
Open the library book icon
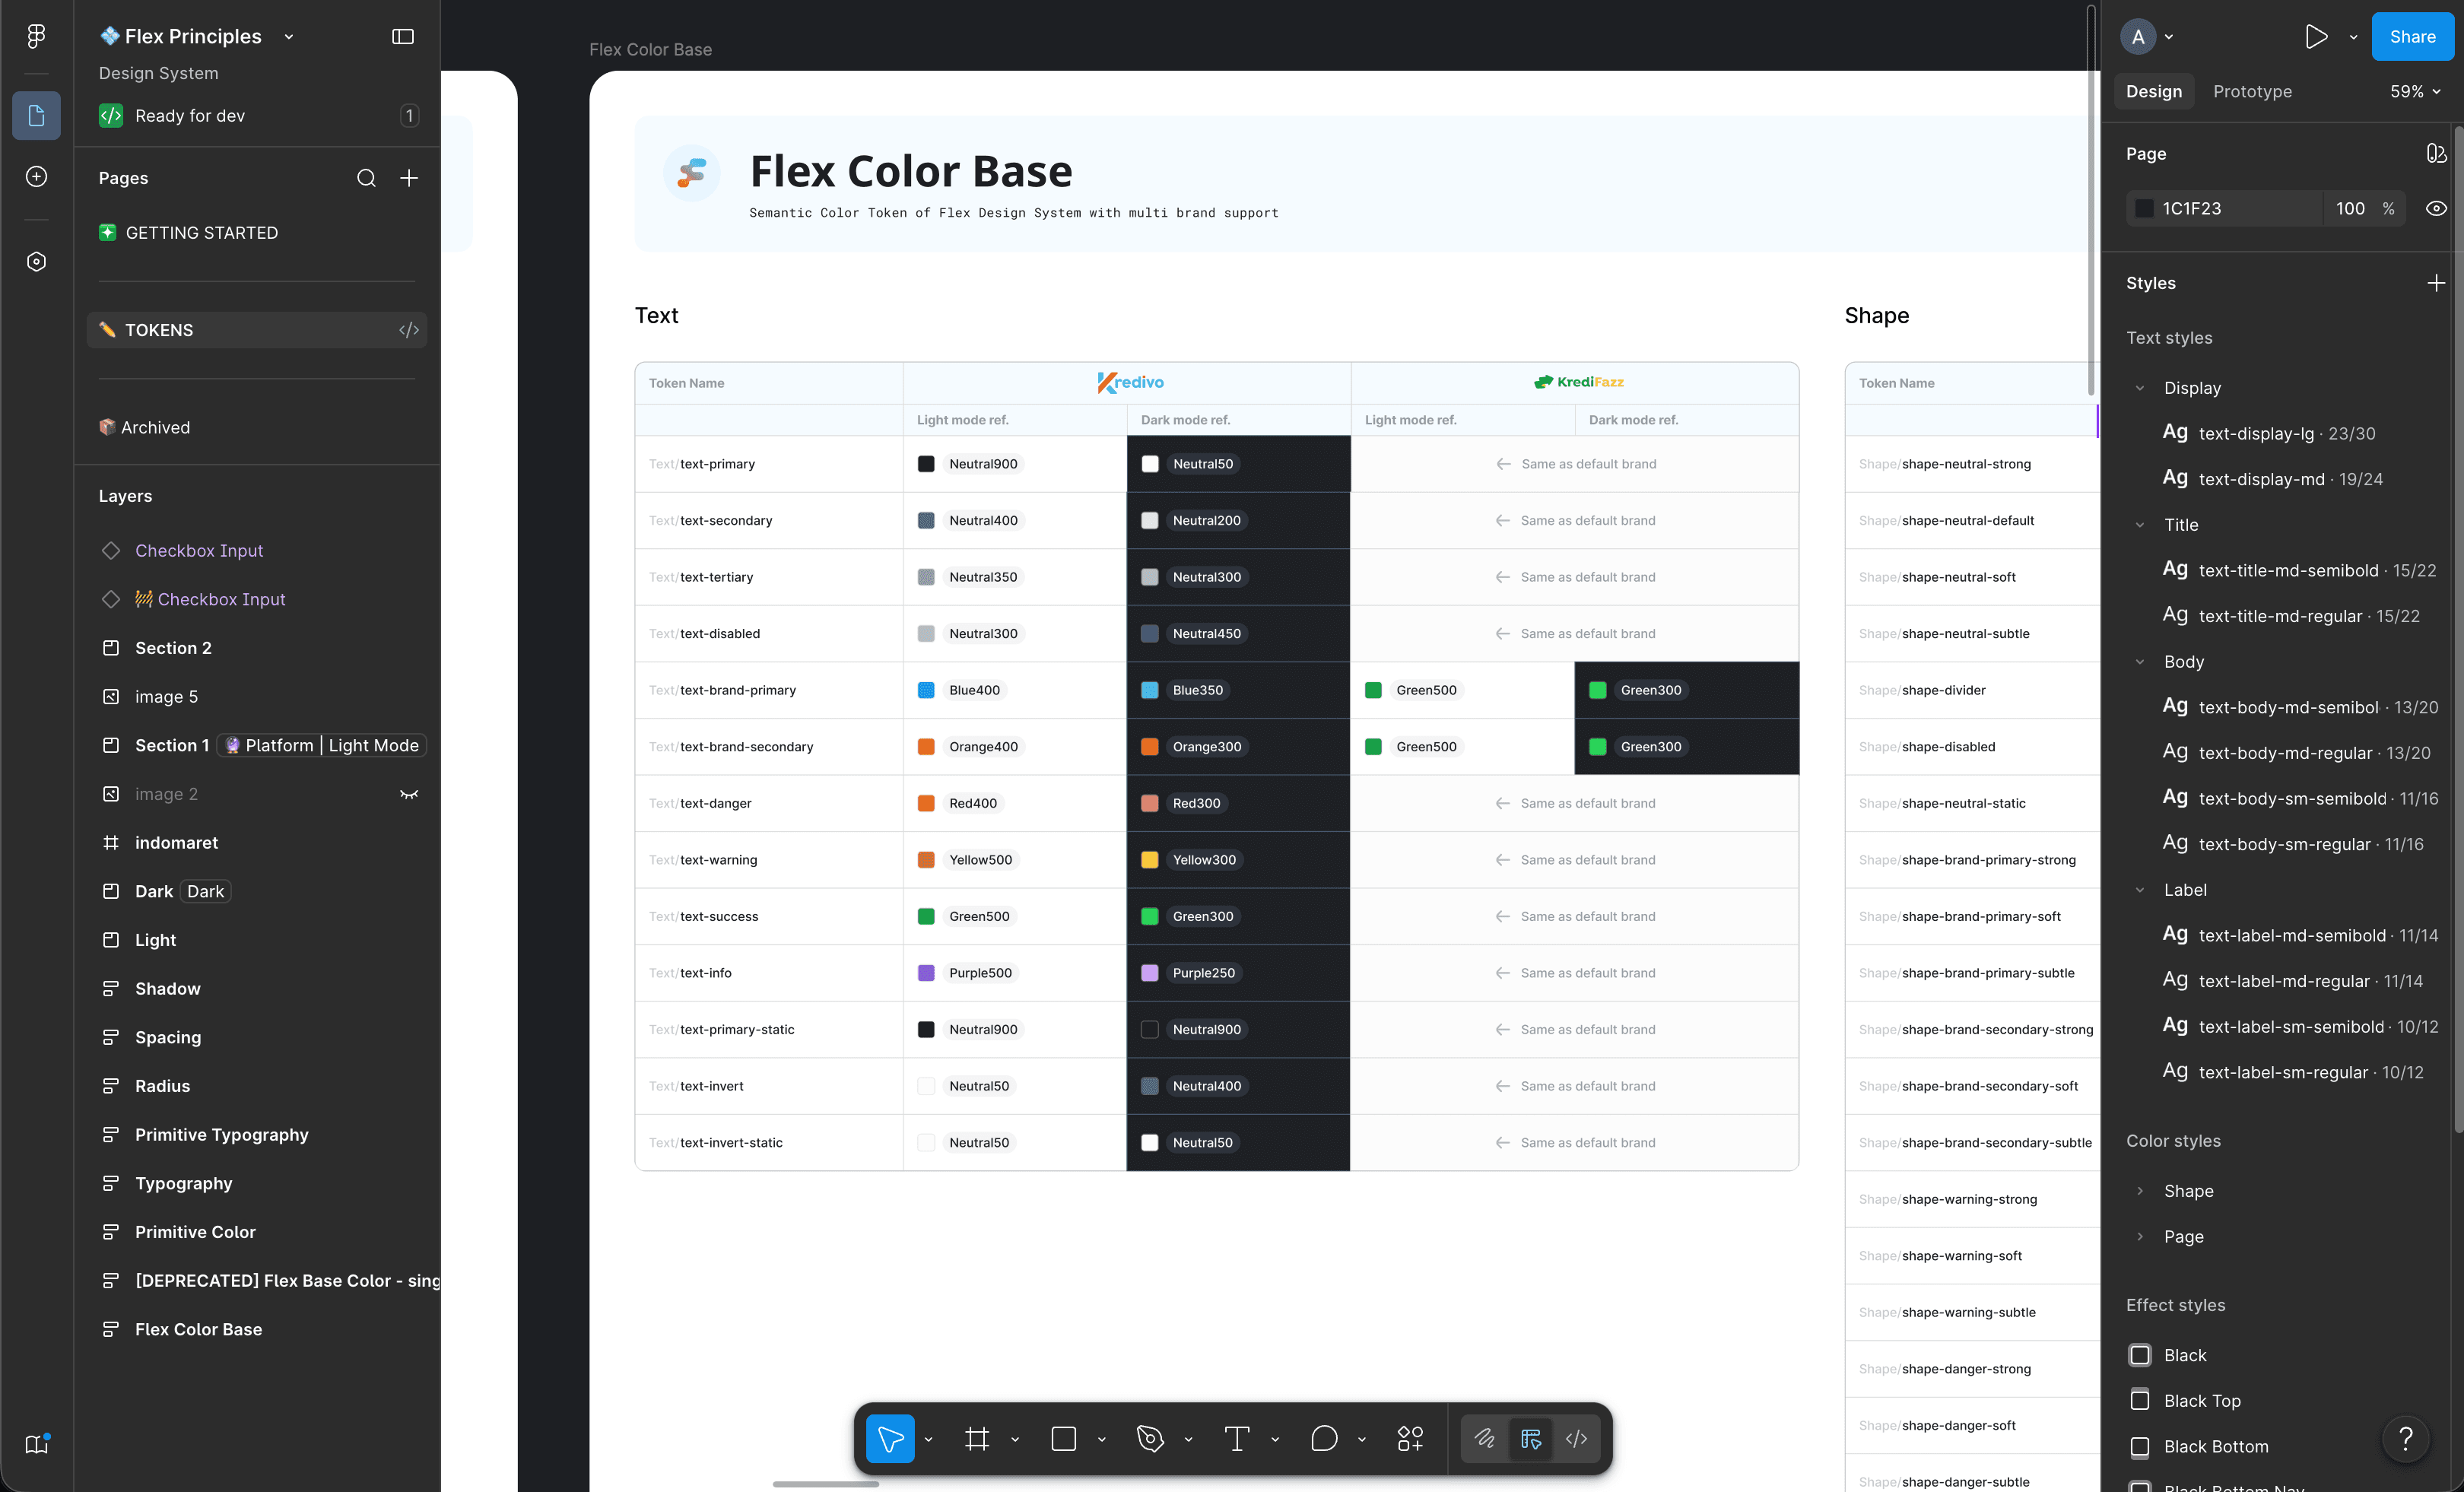tap(36, 1444)
